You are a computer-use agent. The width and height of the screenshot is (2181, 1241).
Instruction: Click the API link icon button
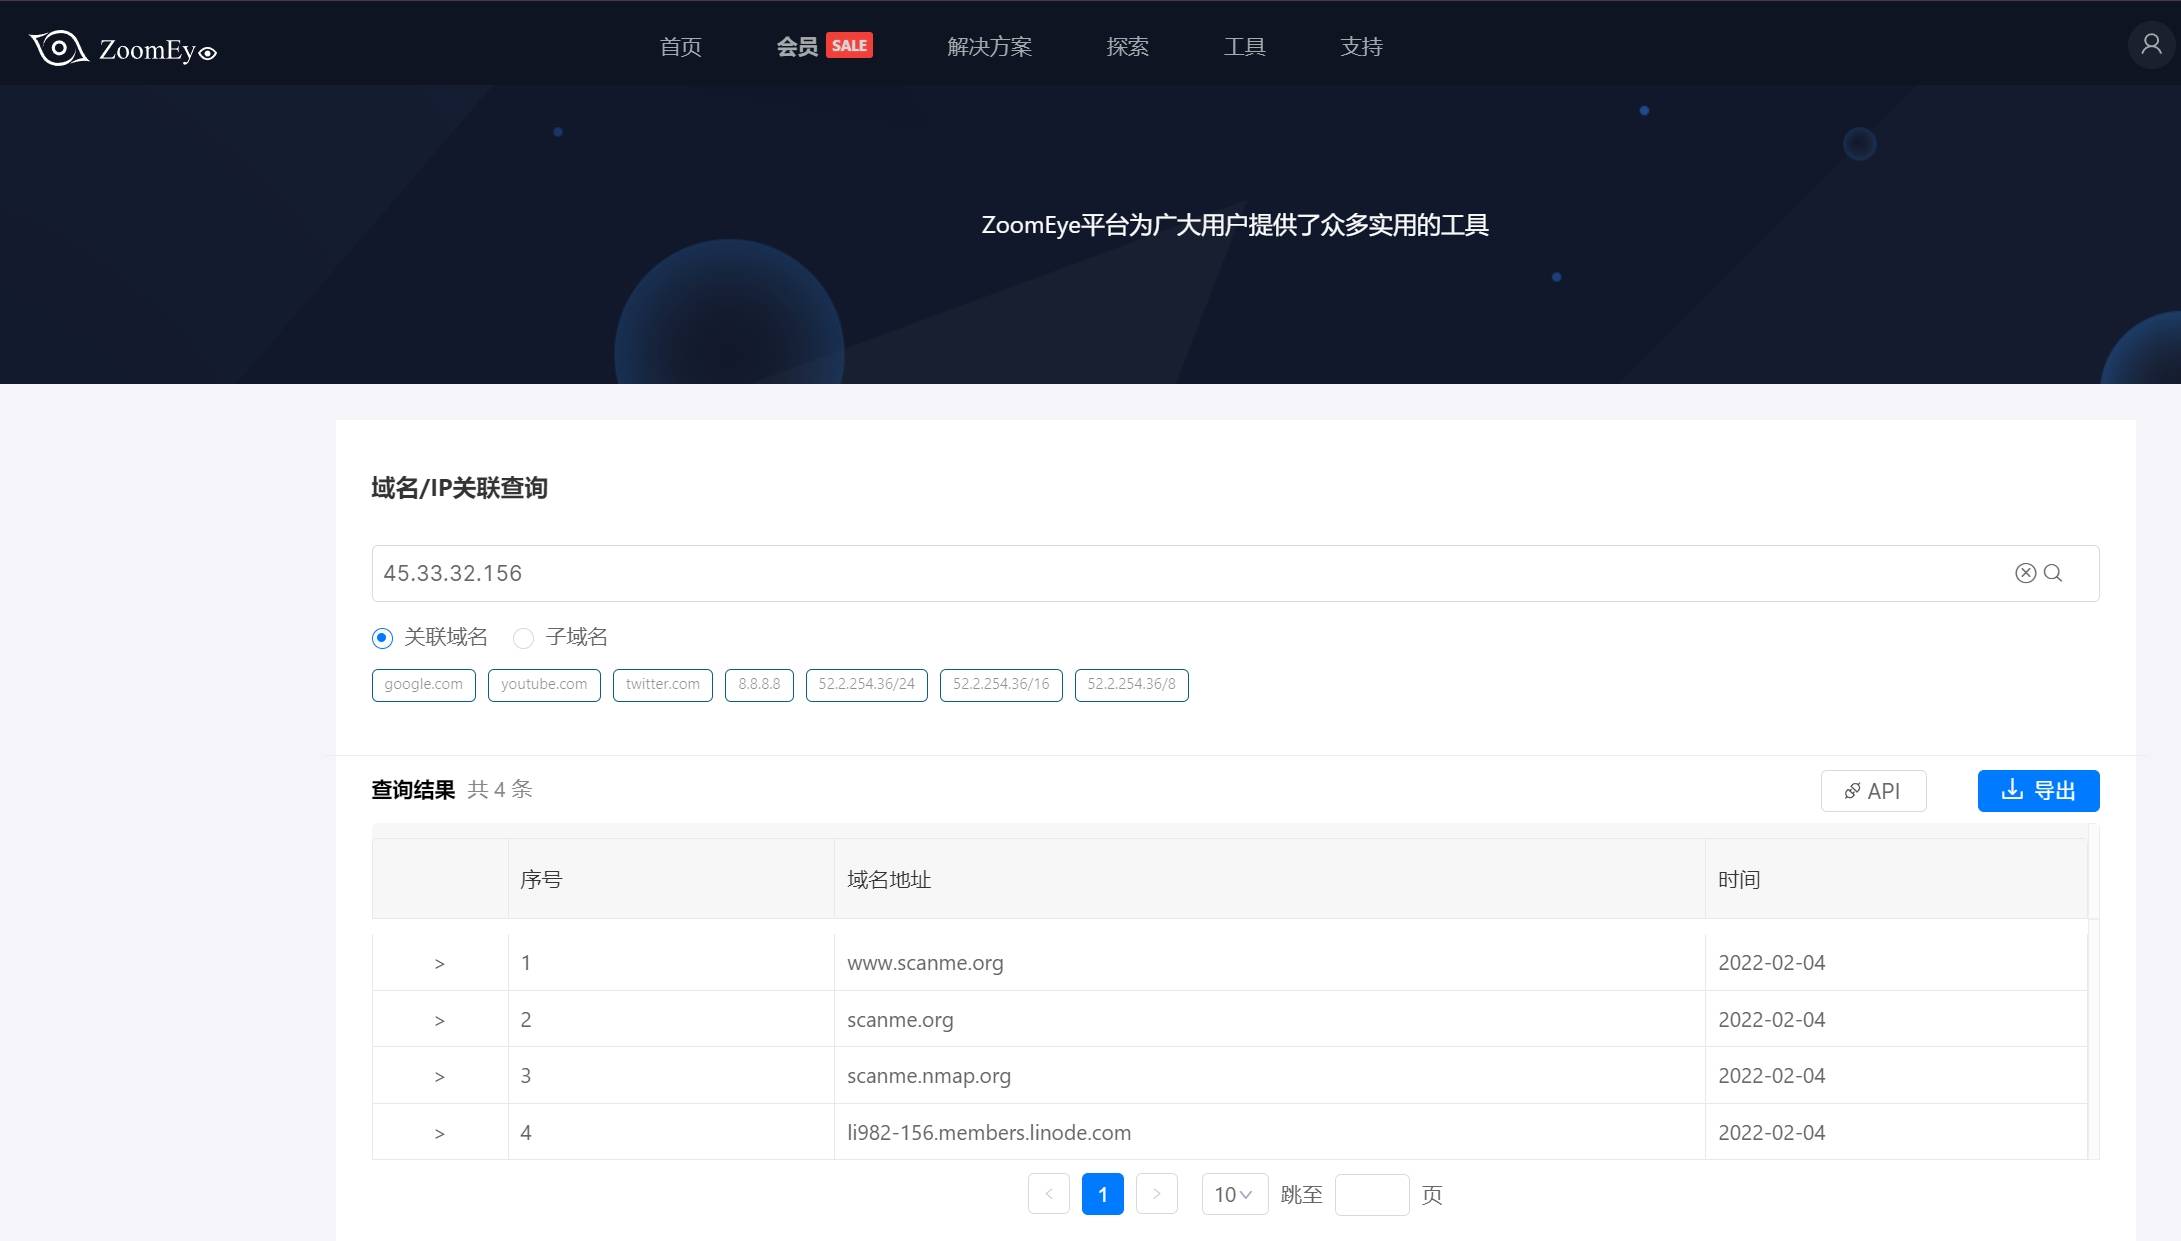click(1873, 791)
